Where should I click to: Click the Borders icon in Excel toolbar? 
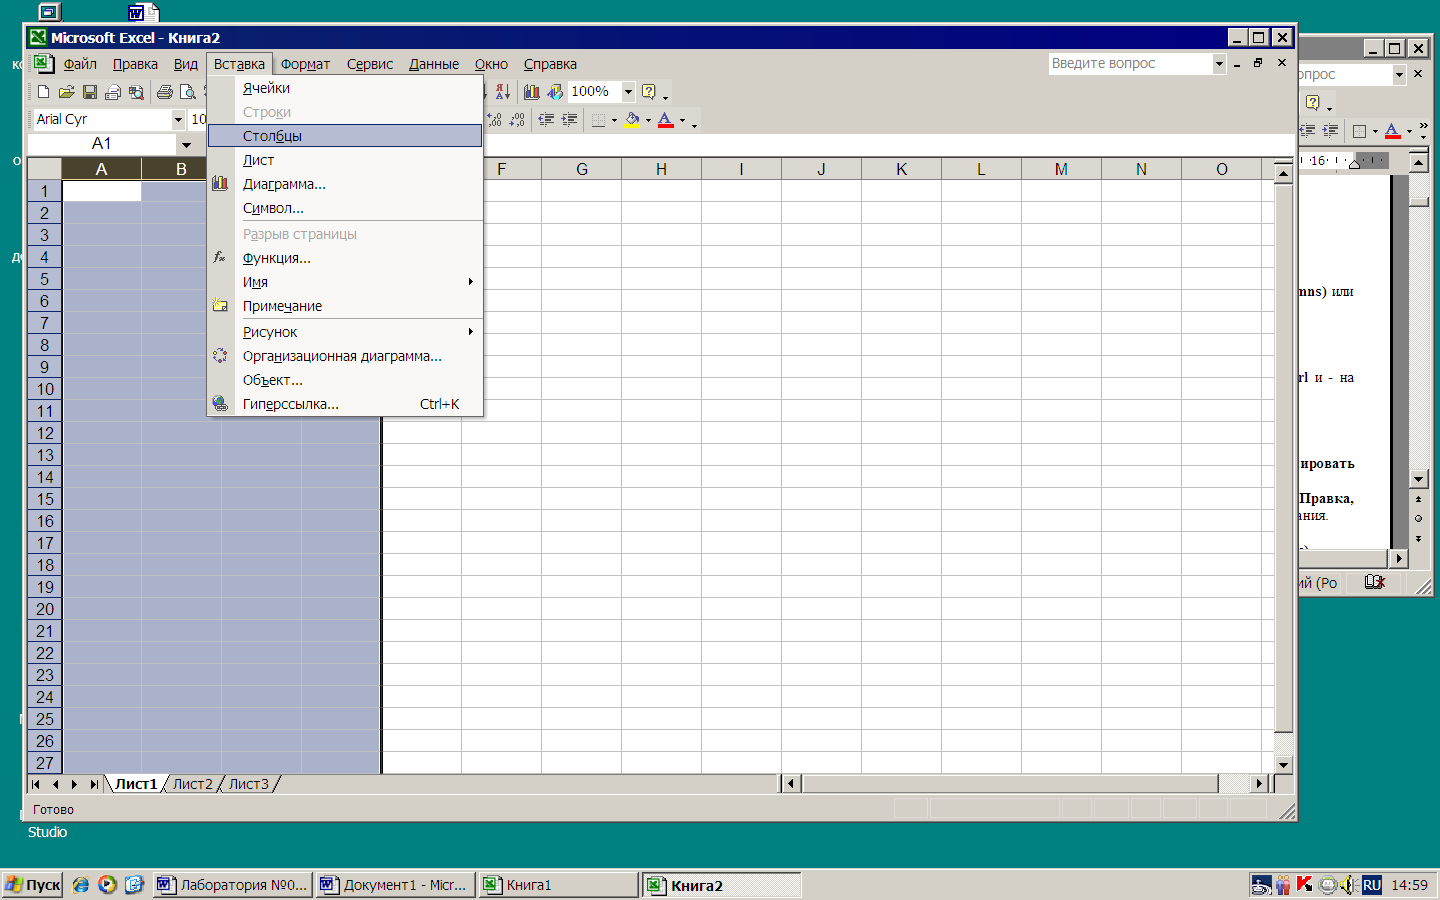pos(598,120)
